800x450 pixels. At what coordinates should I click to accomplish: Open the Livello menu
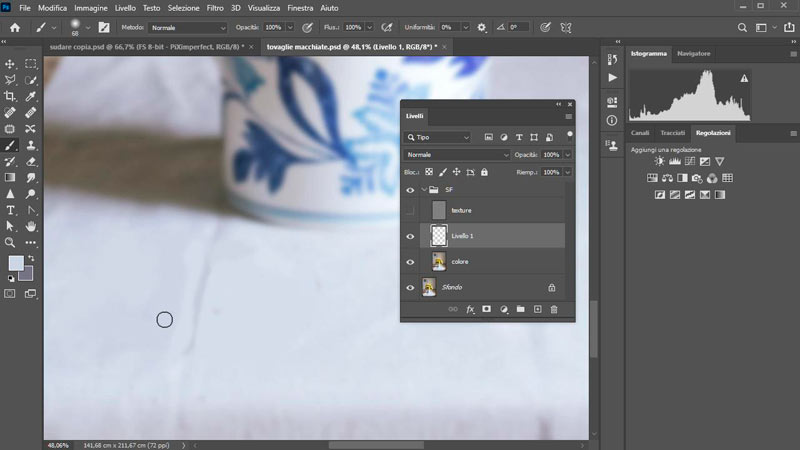pos(125,8)
